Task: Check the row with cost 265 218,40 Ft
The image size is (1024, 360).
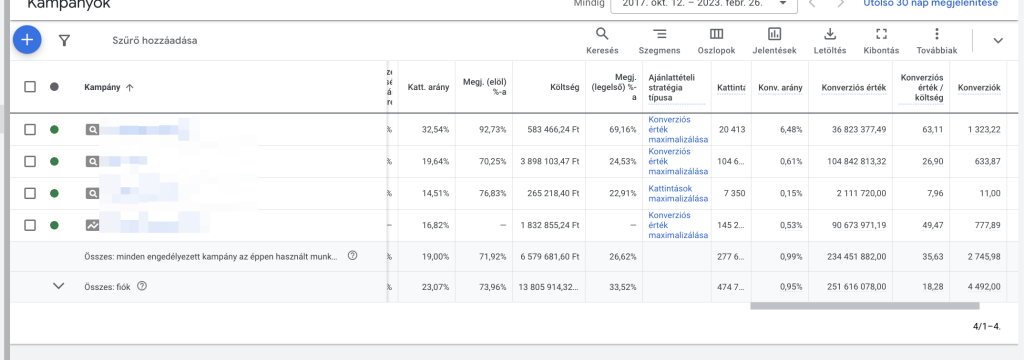Action: (30, 193)
